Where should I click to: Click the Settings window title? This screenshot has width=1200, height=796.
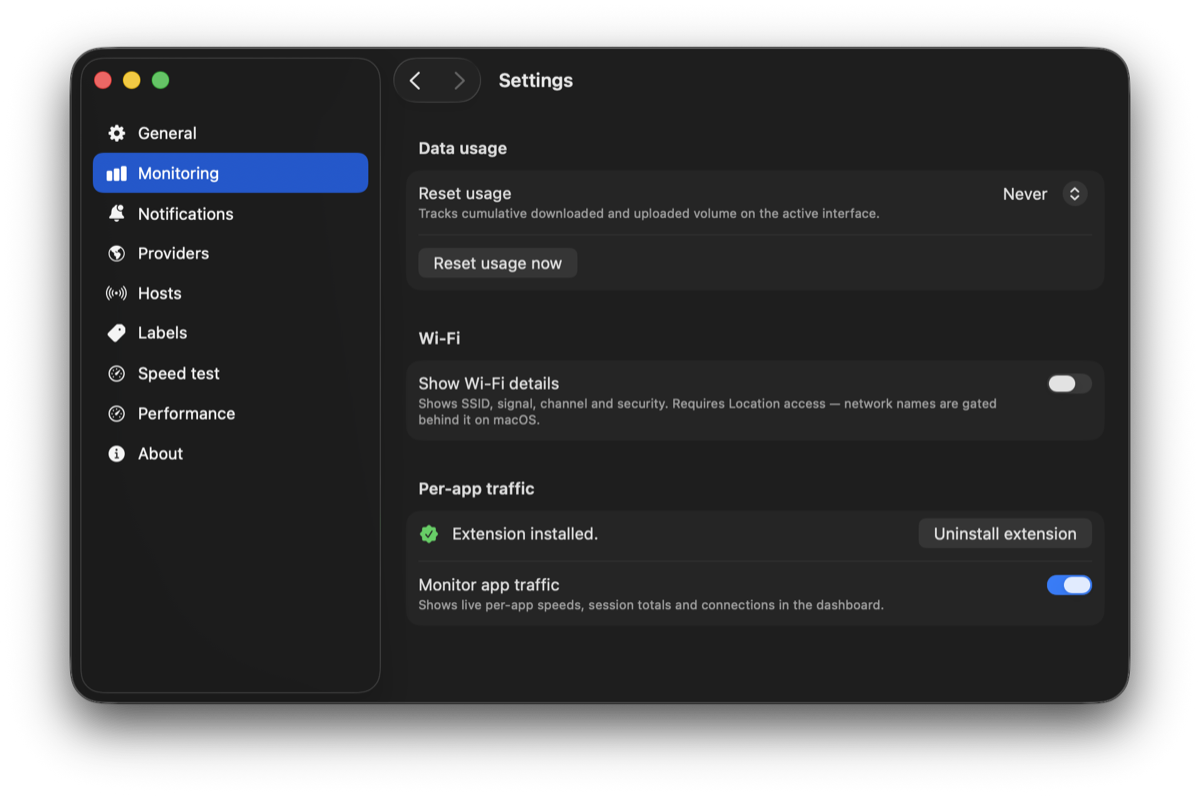coord(536,81)
